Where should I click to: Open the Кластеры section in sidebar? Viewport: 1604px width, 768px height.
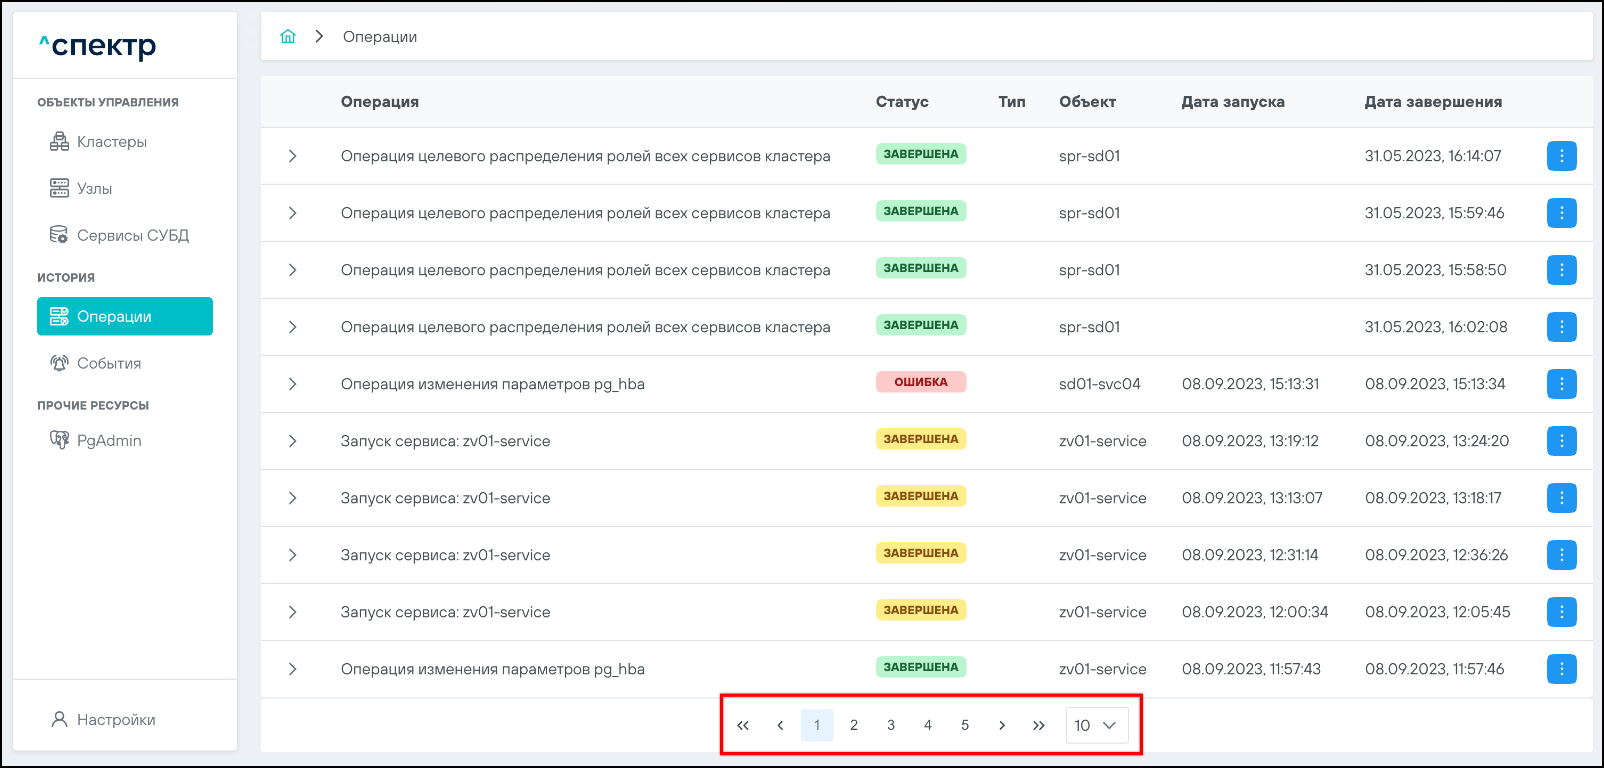[x=111, y=142]
